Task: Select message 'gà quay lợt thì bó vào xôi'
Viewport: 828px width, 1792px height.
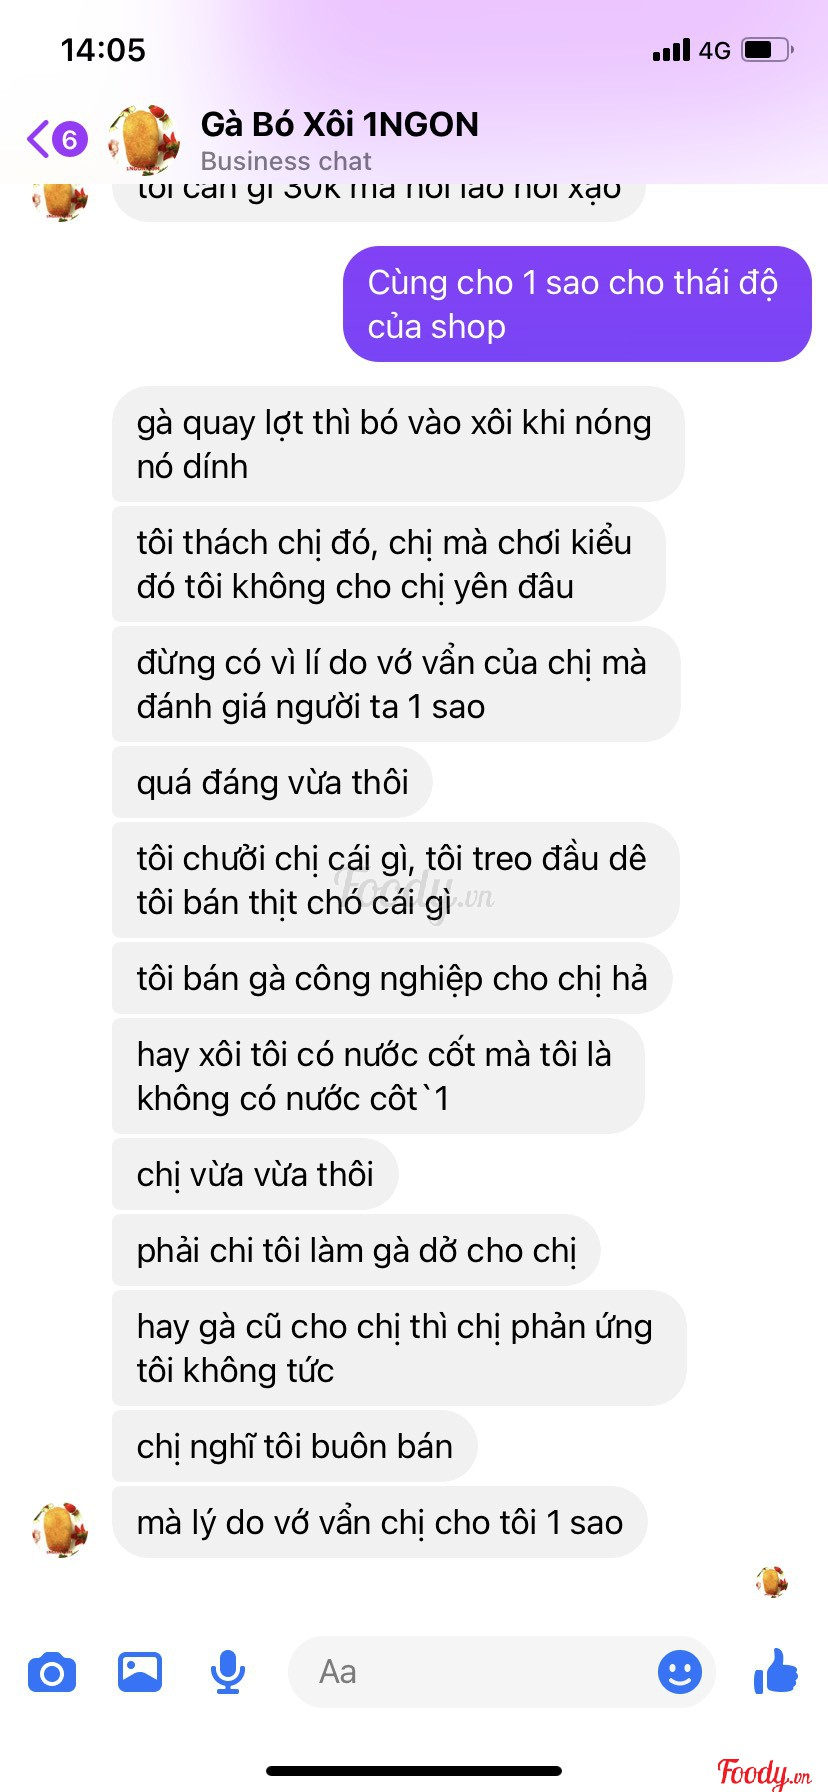Action: 398,444
